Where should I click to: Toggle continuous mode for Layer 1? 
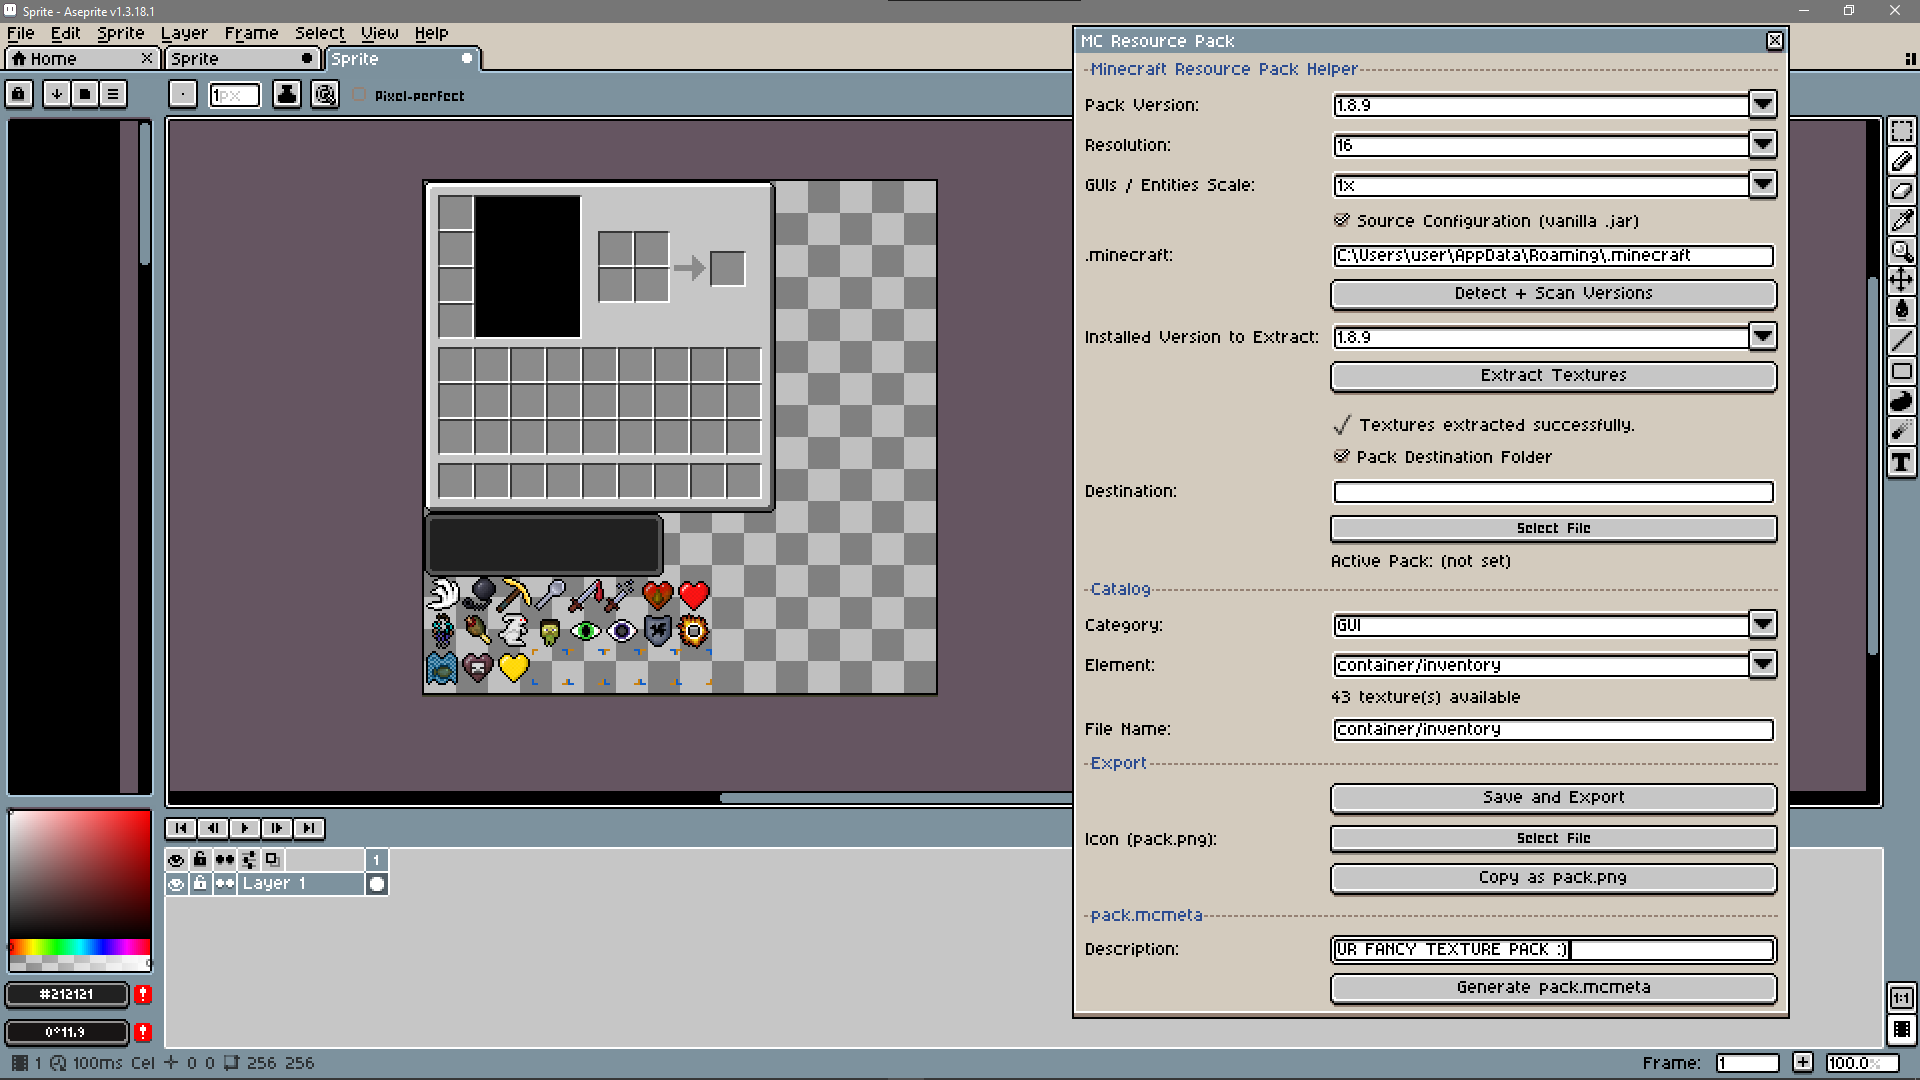(x=225, y=884)
